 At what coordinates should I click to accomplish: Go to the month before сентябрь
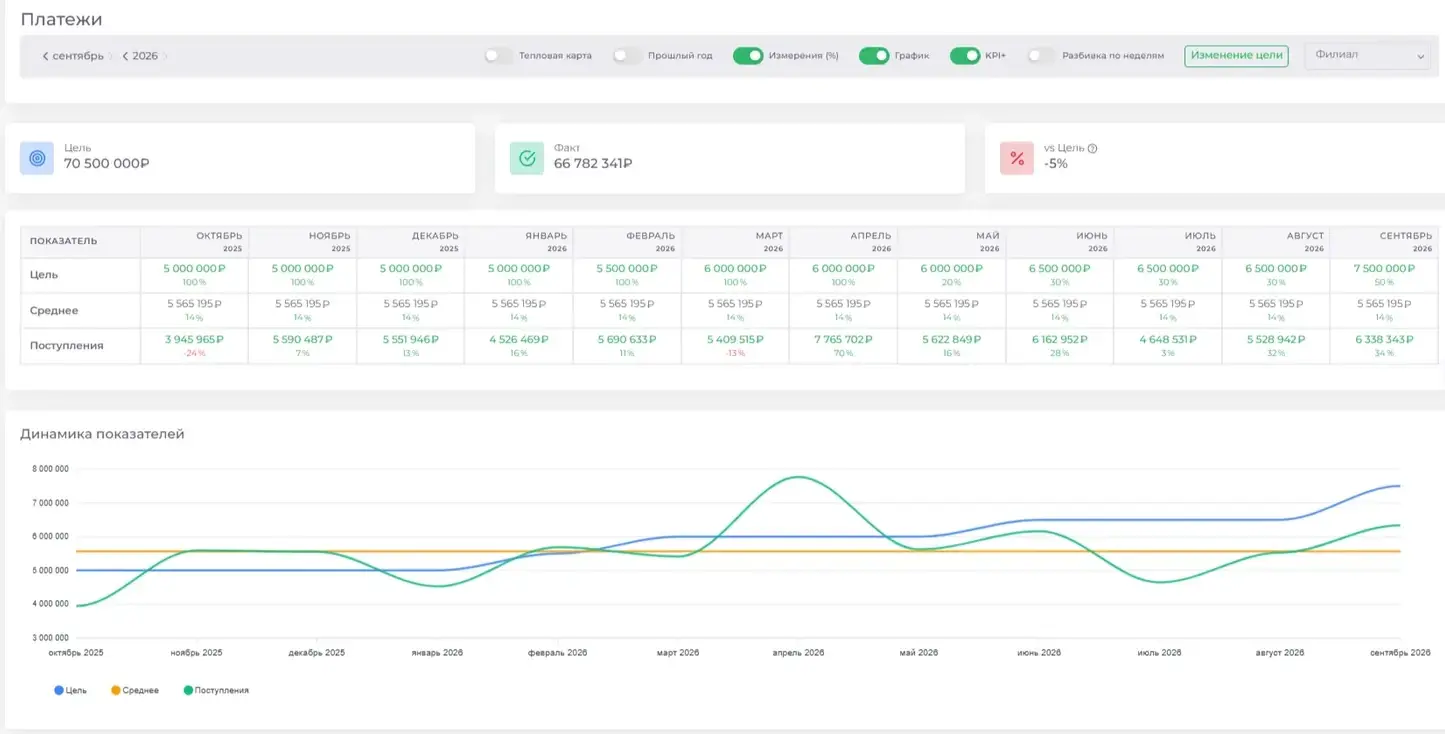[x=46, y=56]
